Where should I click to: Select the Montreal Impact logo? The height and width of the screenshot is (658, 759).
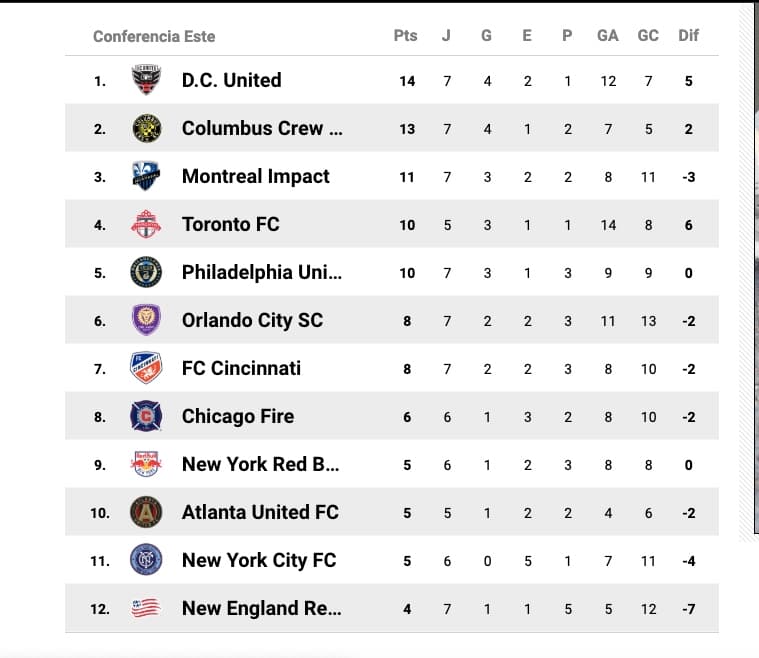click(146, 176)
